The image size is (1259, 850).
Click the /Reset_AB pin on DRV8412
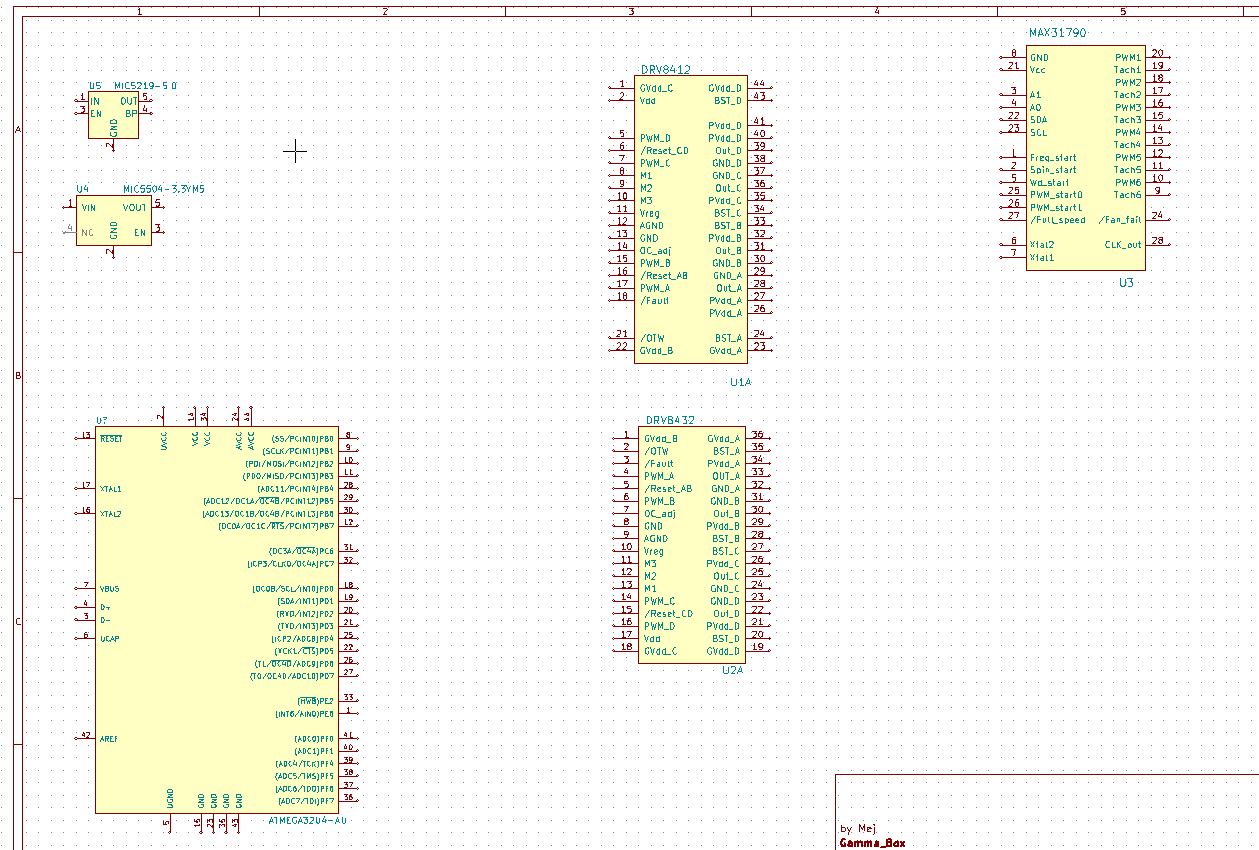pyautogui.click(x=664, y=275)
